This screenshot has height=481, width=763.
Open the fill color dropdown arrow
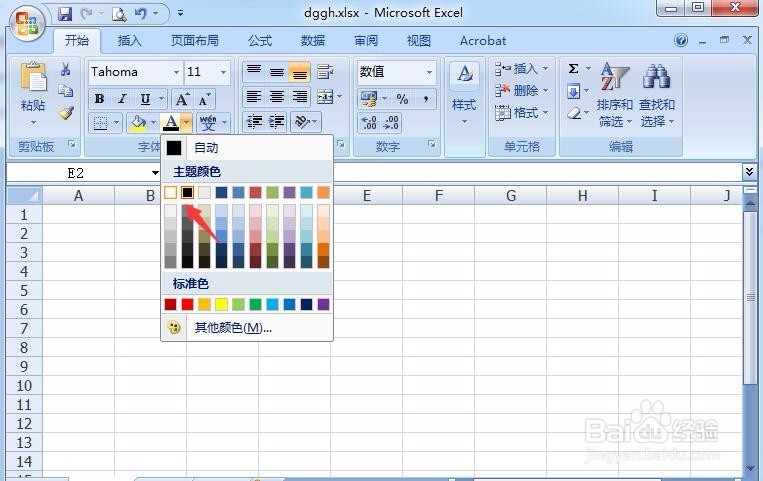tap(153, 123)
